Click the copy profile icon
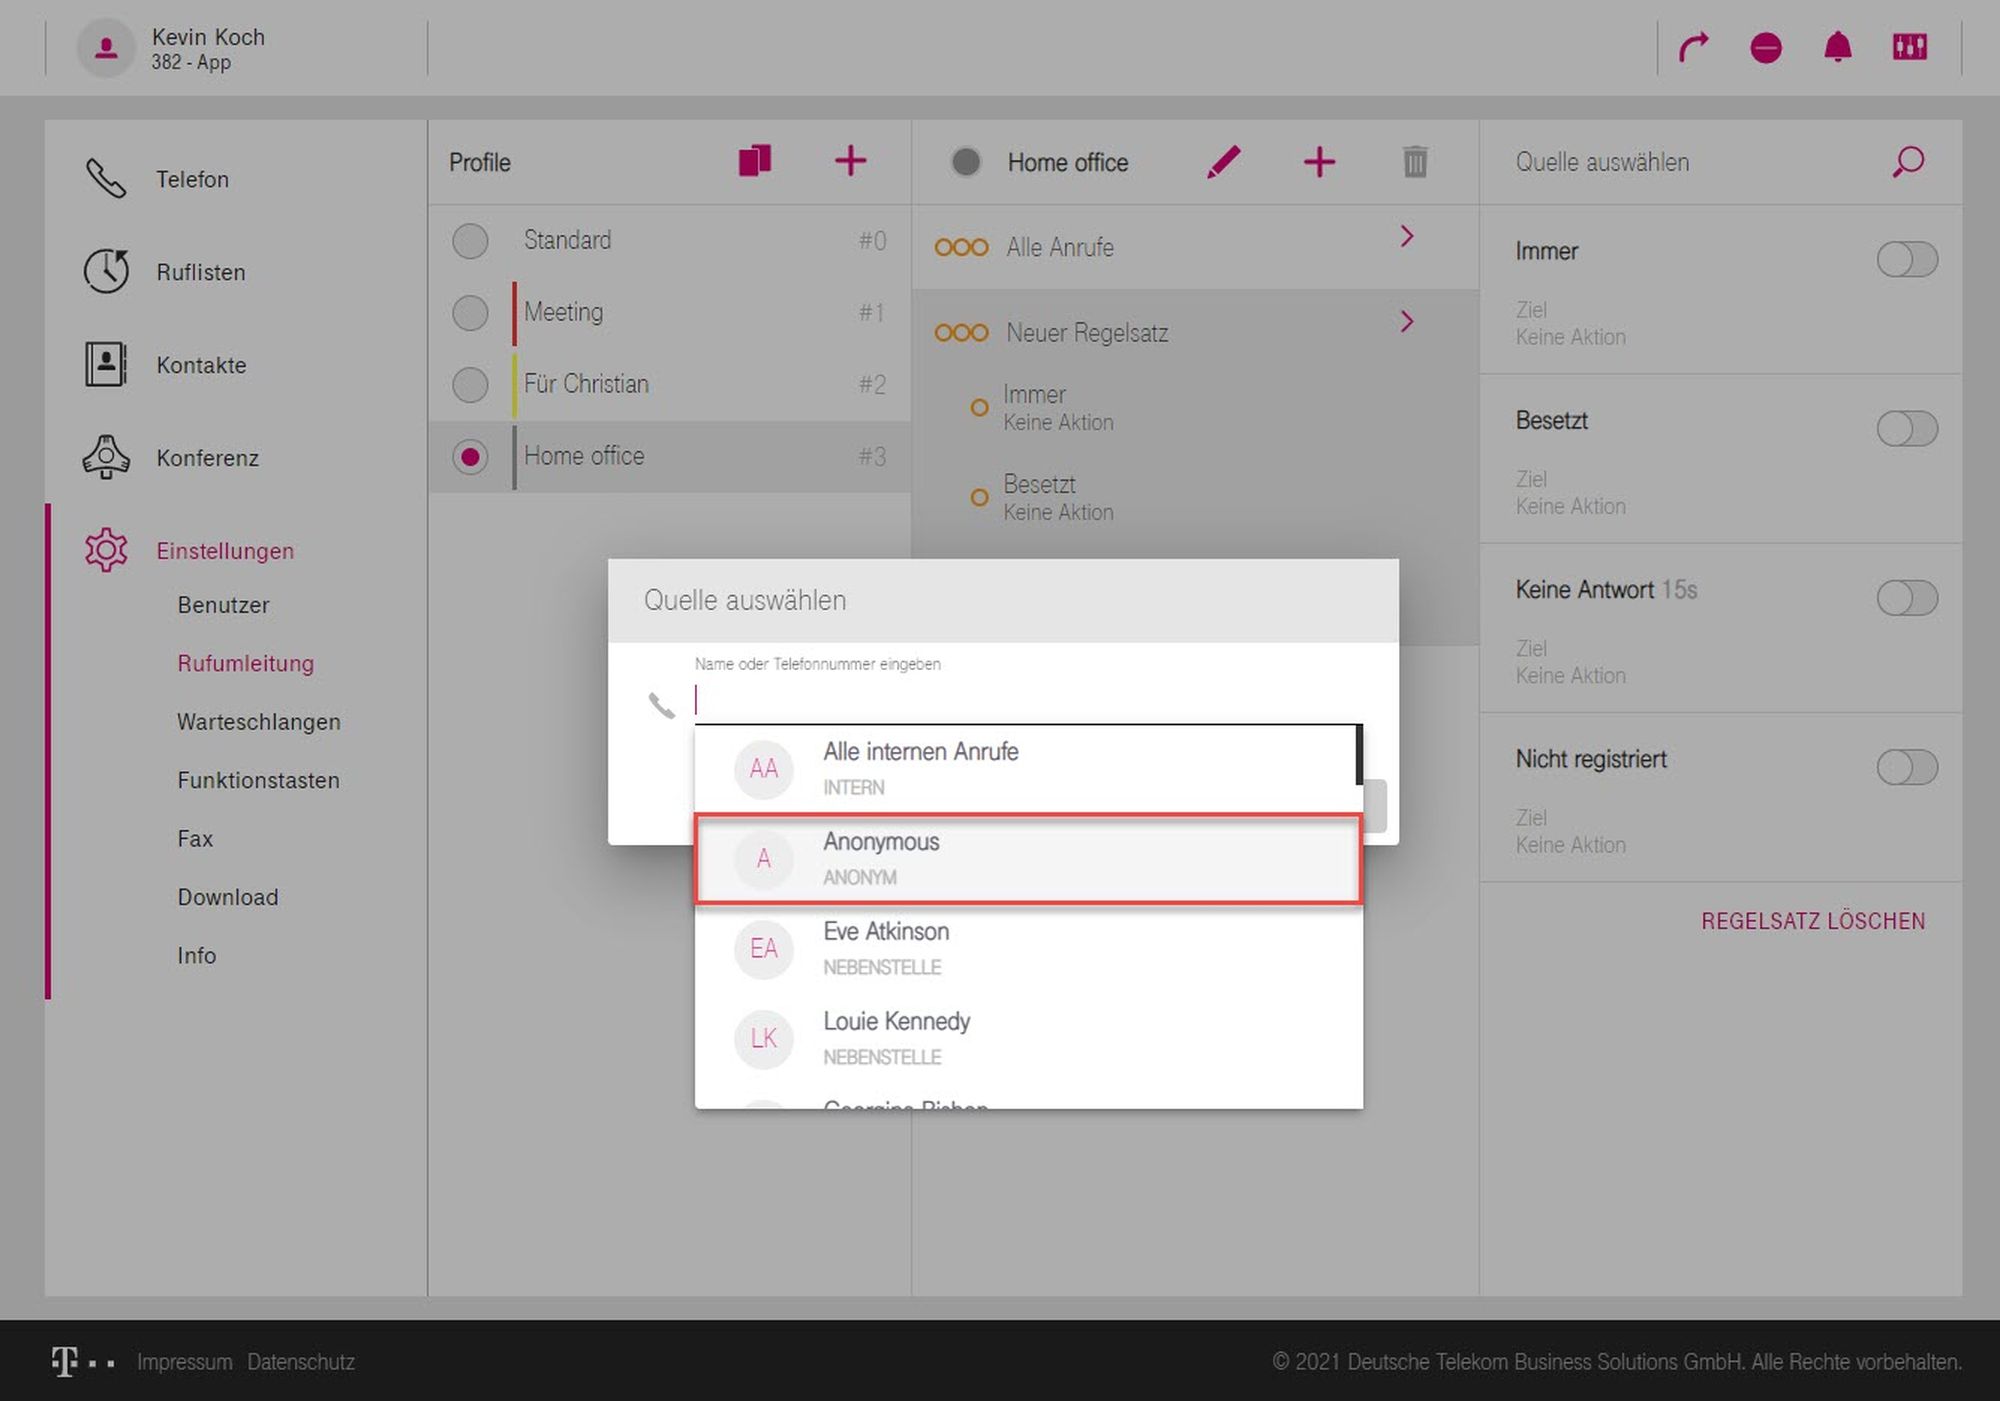2000x1401 pixels. tap(754, 161)
